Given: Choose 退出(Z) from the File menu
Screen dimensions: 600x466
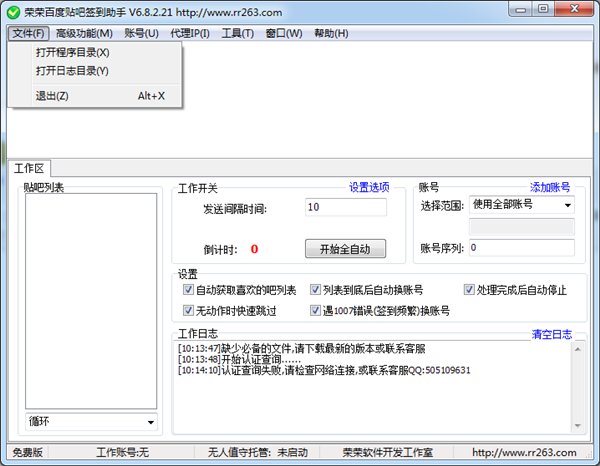Looking at the screenshot, I should [x=52, y=96].
